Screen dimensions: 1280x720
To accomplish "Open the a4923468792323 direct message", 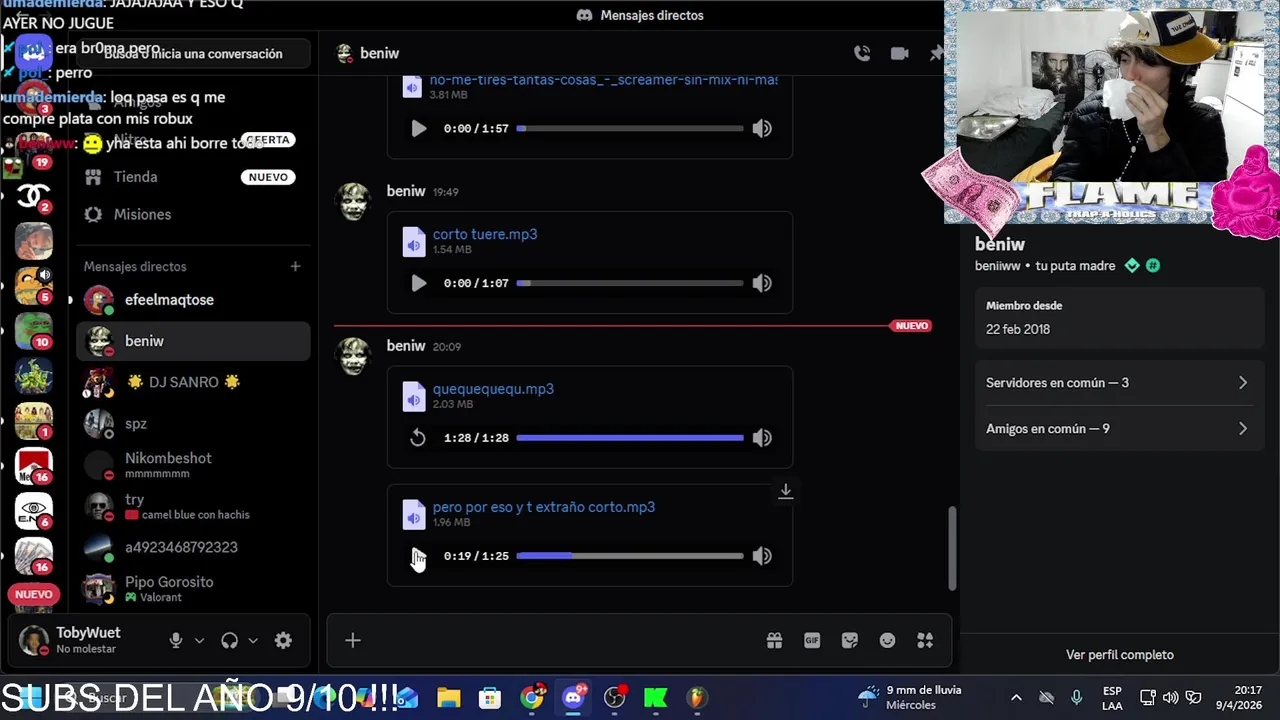I will [193, 548].
